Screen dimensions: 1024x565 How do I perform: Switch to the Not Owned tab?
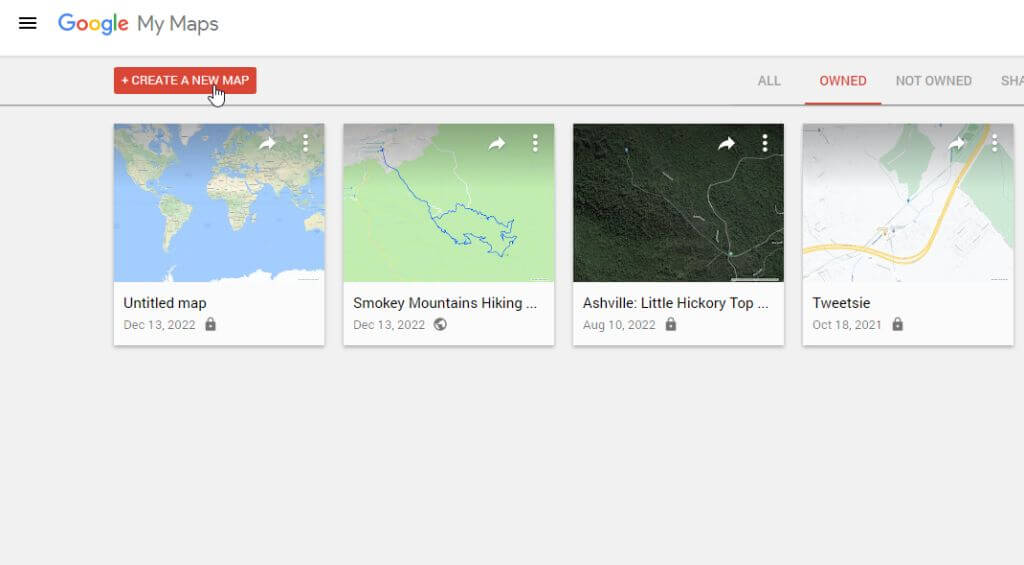point(933,81)
